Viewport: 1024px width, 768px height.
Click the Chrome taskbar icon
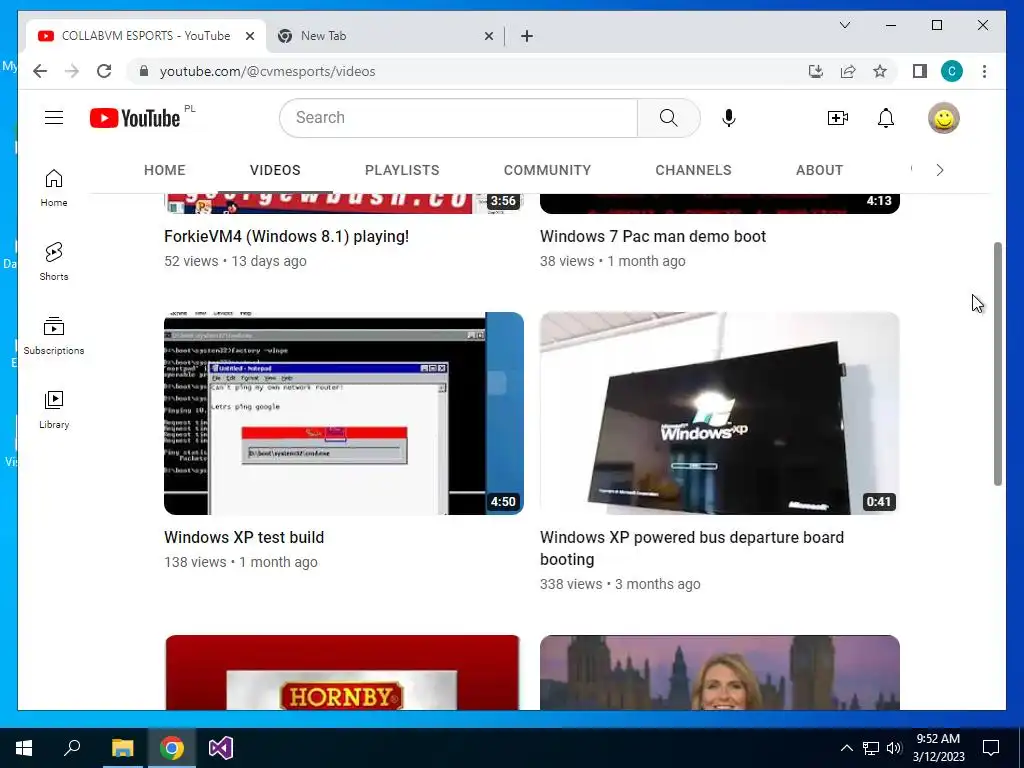pos(172,748)
